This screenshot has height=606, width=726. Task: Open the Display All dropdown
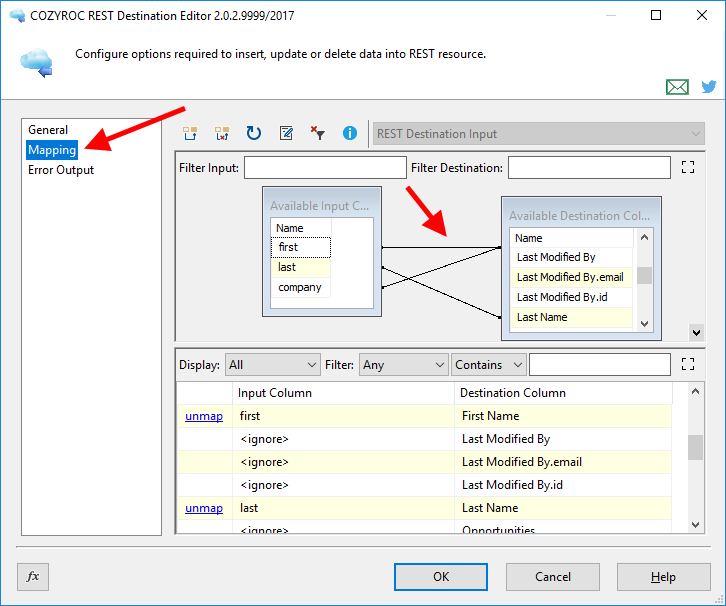point(273,365)
